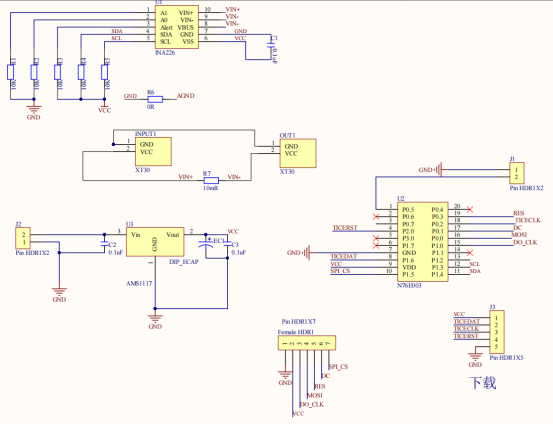Select the J1 two-pin header
The height and width of the screenshot is (424, 553).
pyautogui.click(x=517, y=173)
